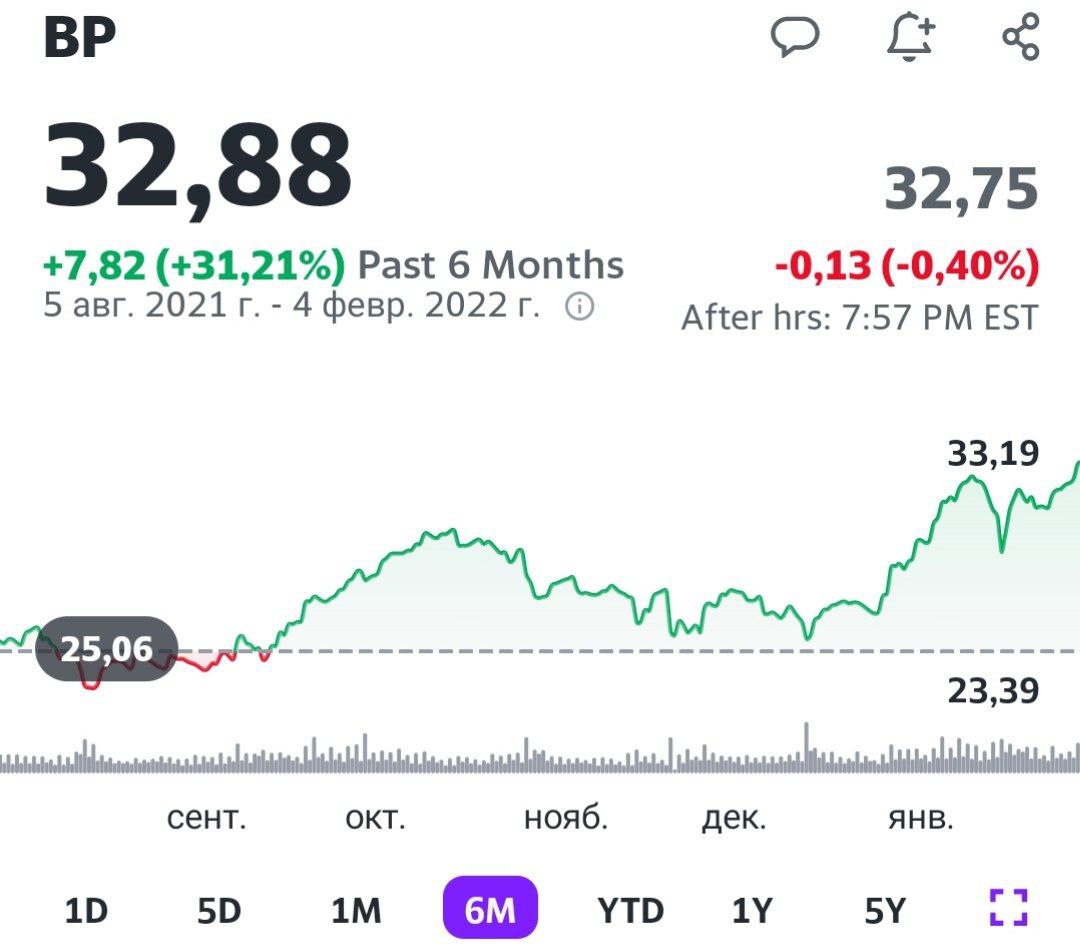The height and width of the screenshot is (951, 1080).
Task: Click the info icon beside date range
Action: (580, 307)
